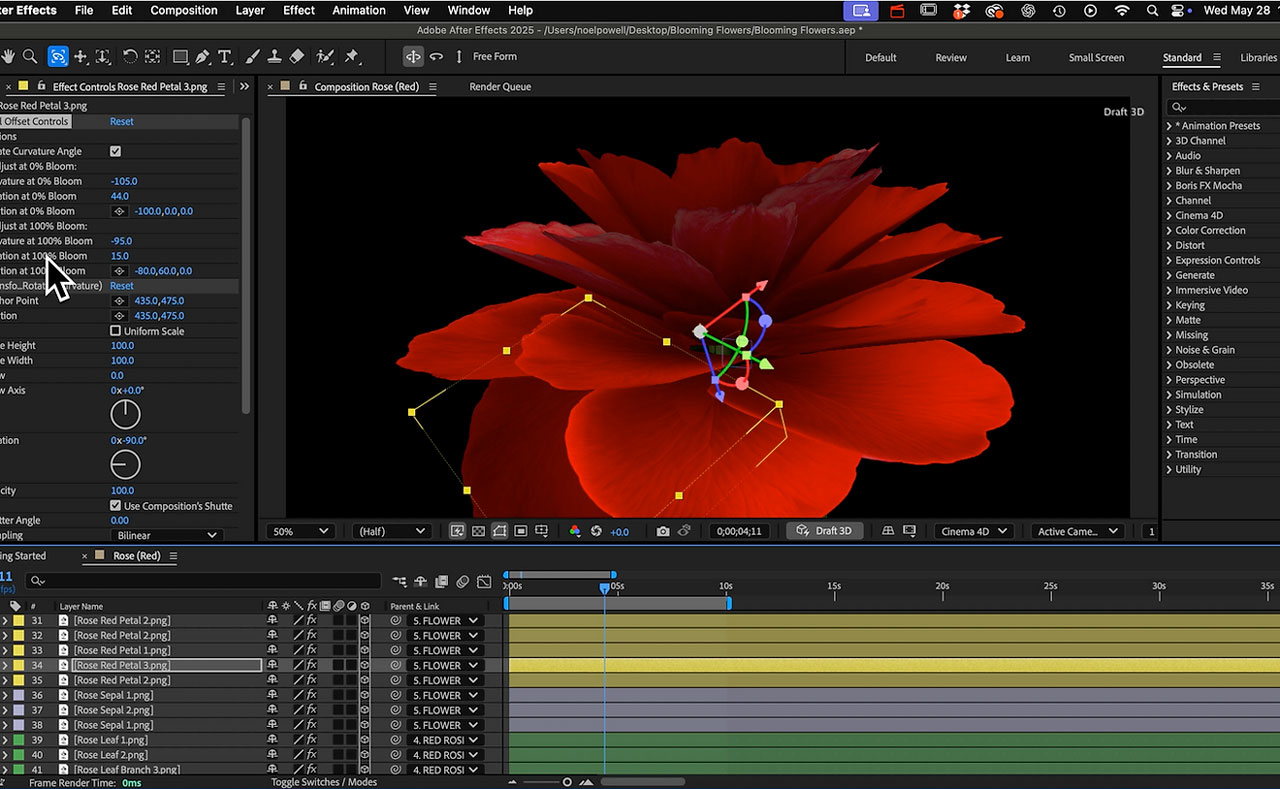Select the Pen tool in the toolbar
Image resolution: width=1280 pixels, height=789 pixels.
[203, 57]
